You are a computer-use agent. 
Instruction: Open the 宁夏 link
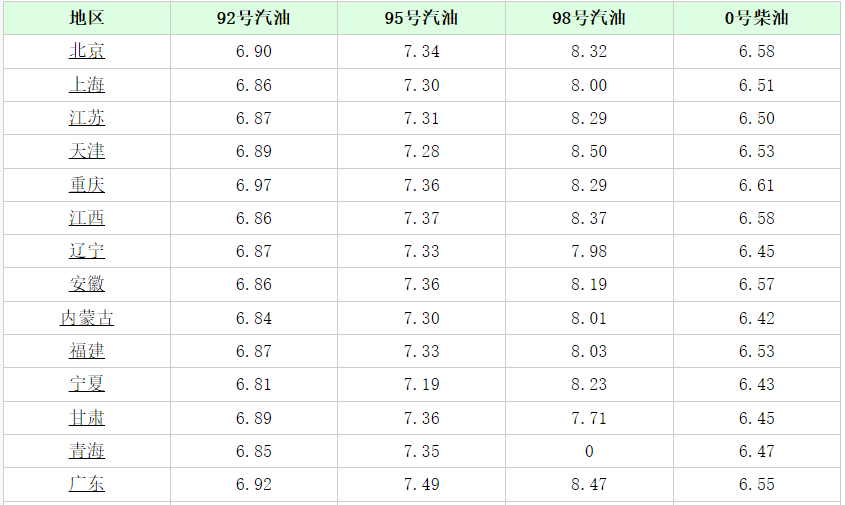(x=87, y=384)
